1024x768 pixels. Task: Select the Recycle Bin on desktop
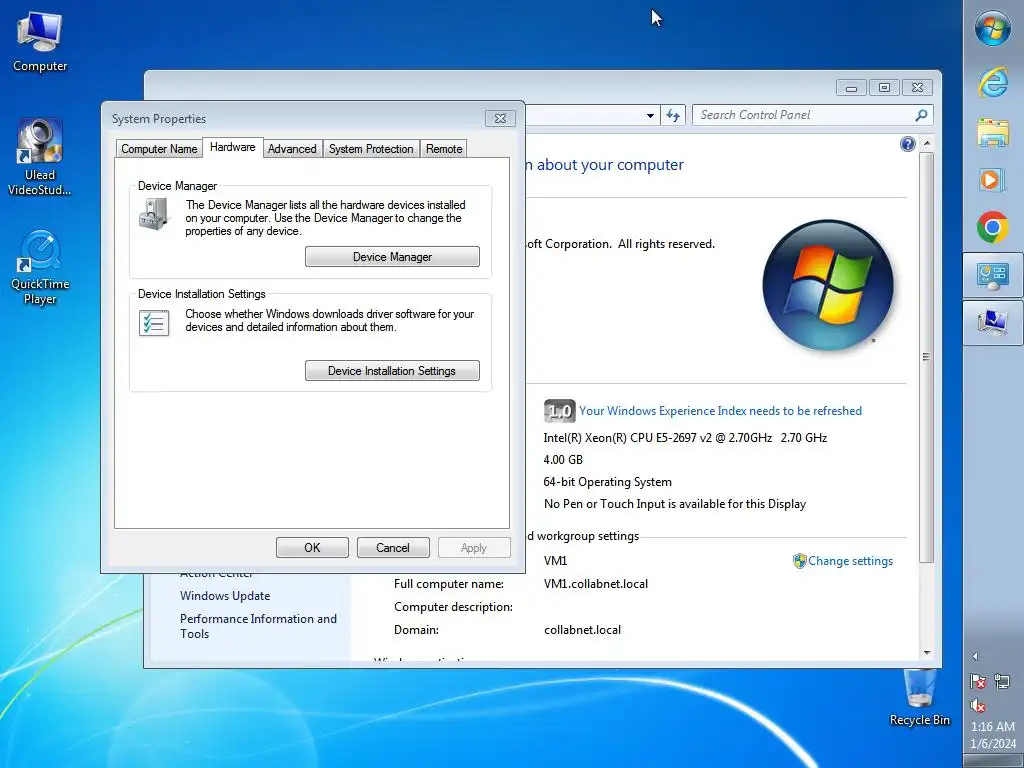[920, 699]
